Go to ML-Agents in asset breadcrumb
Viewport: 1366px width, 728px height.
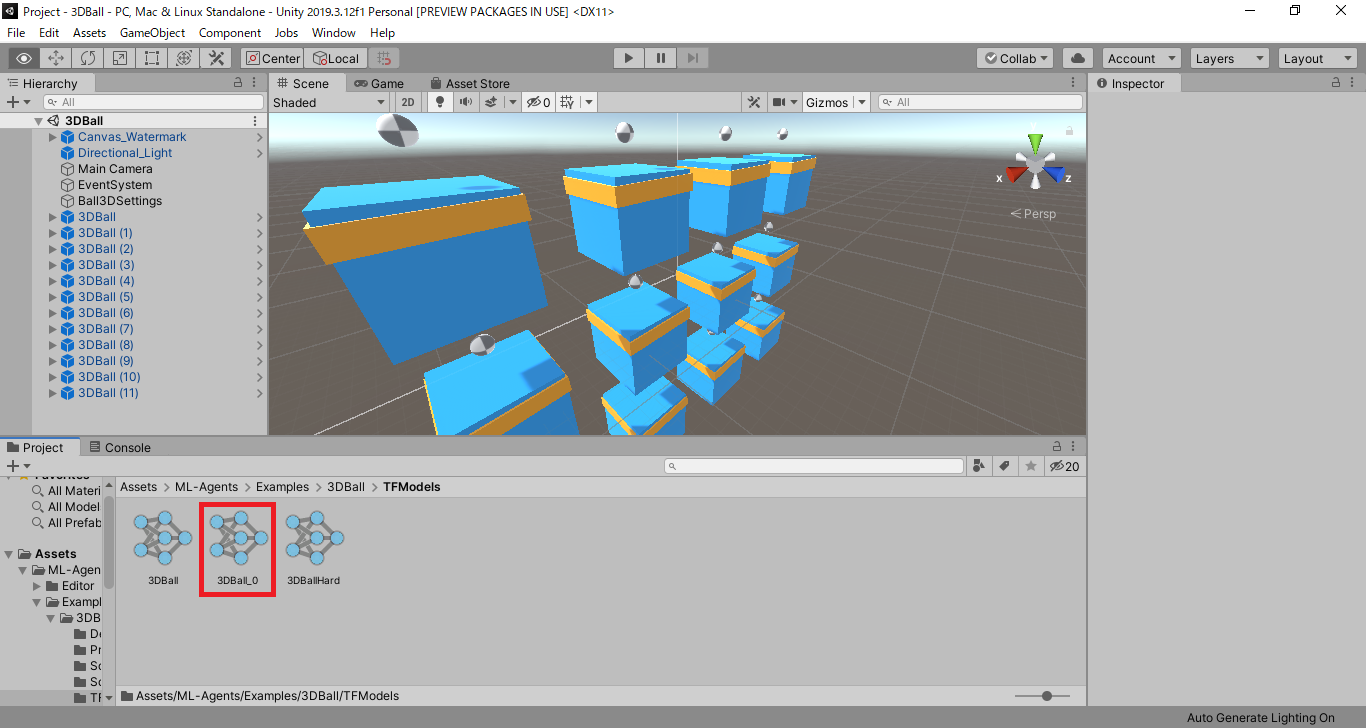(x=206, y=487)
